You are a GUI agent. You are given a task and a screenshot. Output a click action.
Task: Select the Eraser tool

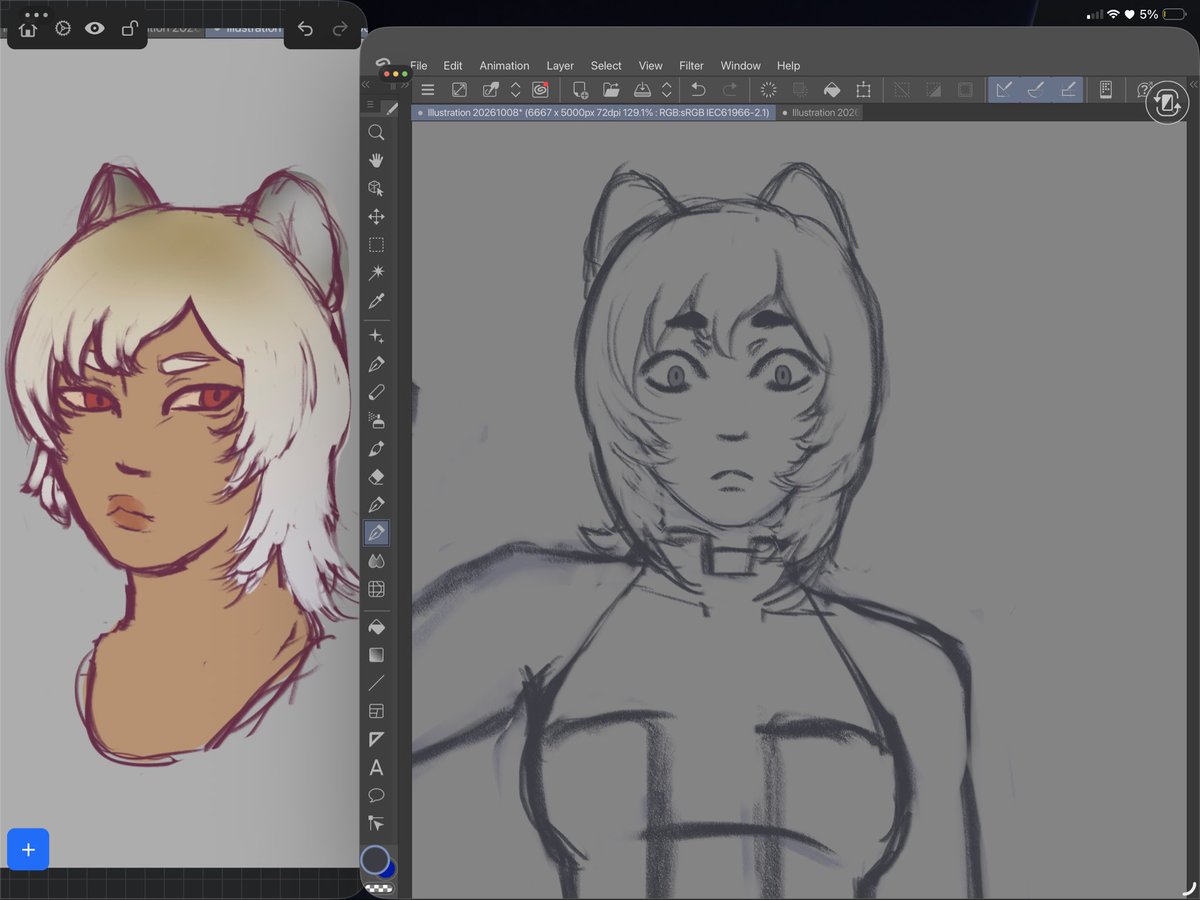[376, 477]
